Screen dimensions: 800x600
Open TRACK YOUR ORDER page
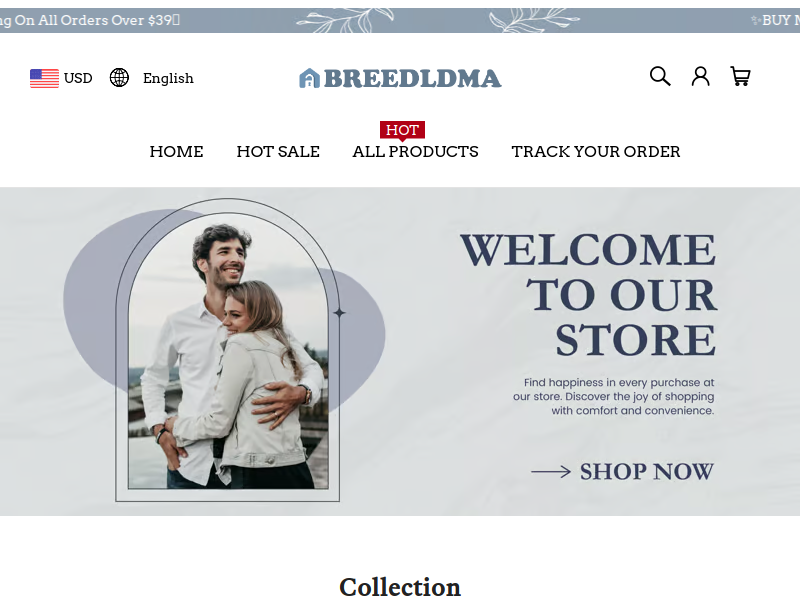tap(596, 152)
